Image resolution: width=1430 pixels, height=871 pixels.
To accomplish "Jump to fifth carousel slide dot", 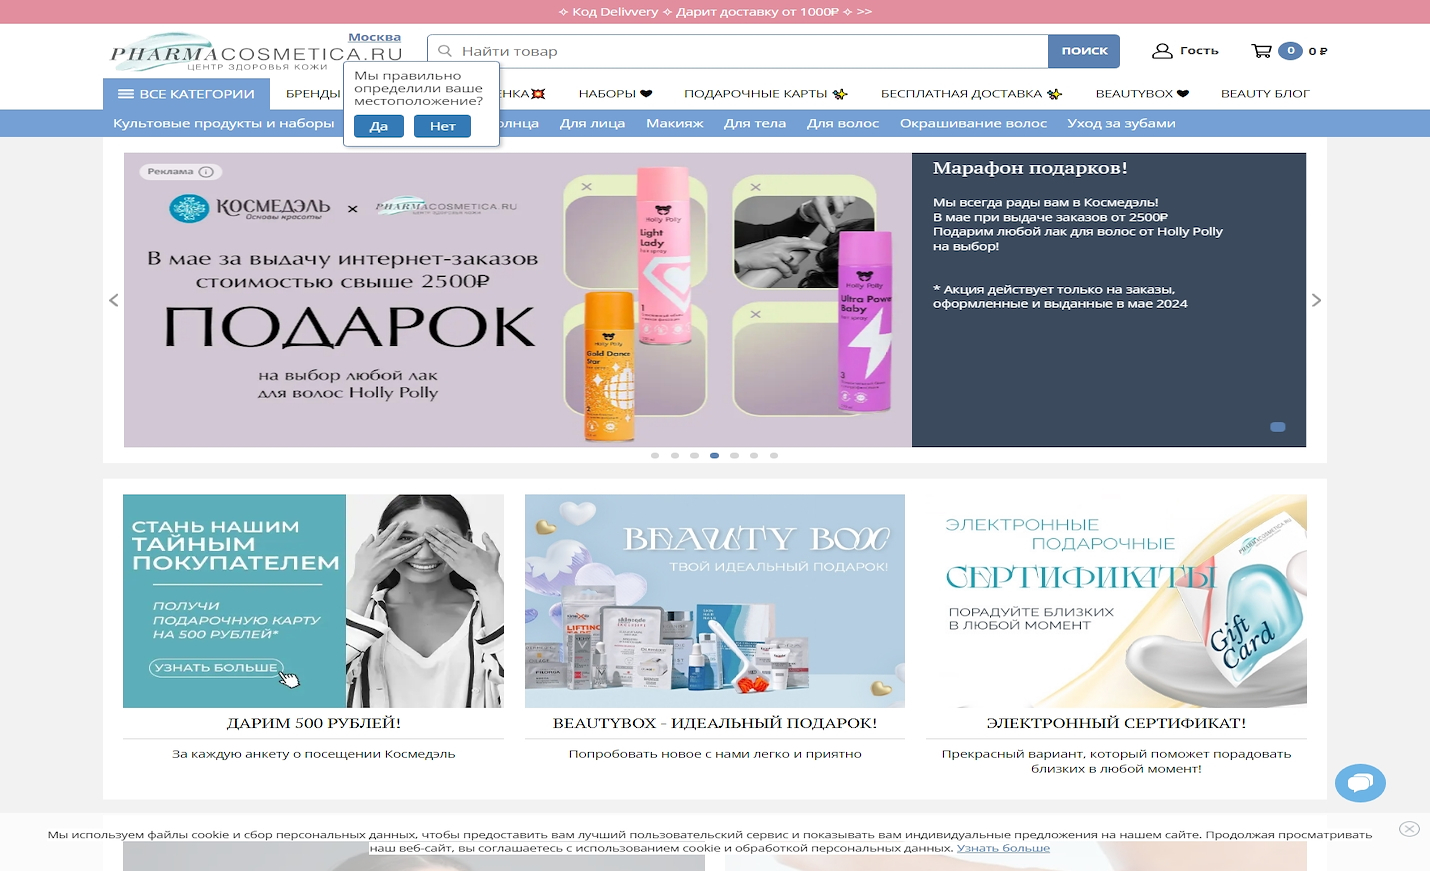I will click(734, 455).
